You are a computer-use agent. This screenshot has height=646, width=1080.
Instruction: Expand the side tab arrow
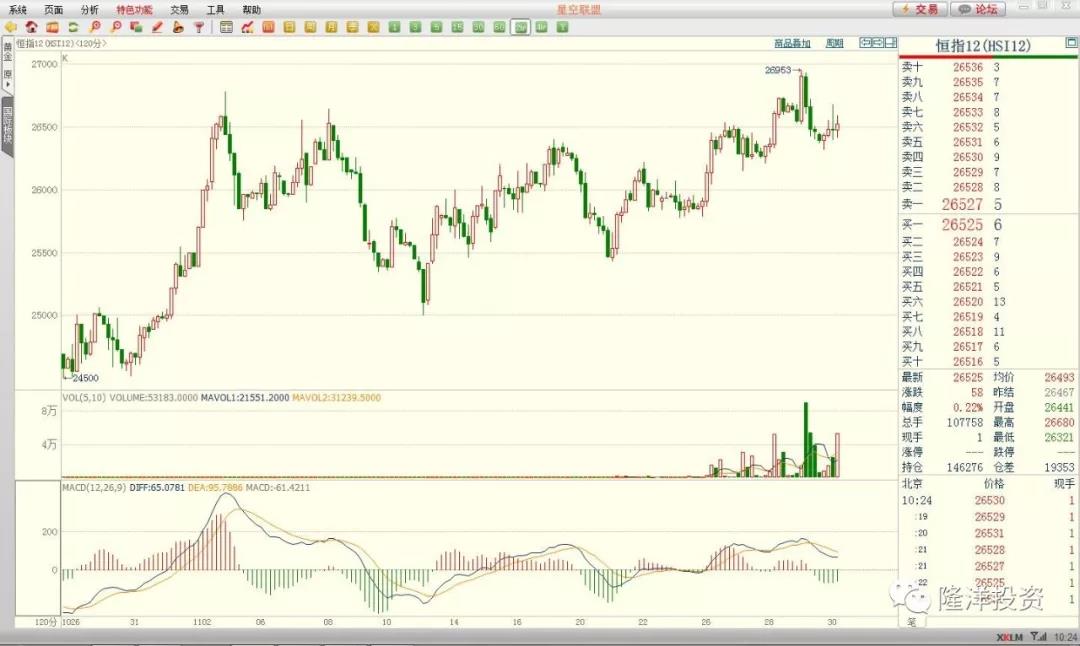[x=8, y=85]
